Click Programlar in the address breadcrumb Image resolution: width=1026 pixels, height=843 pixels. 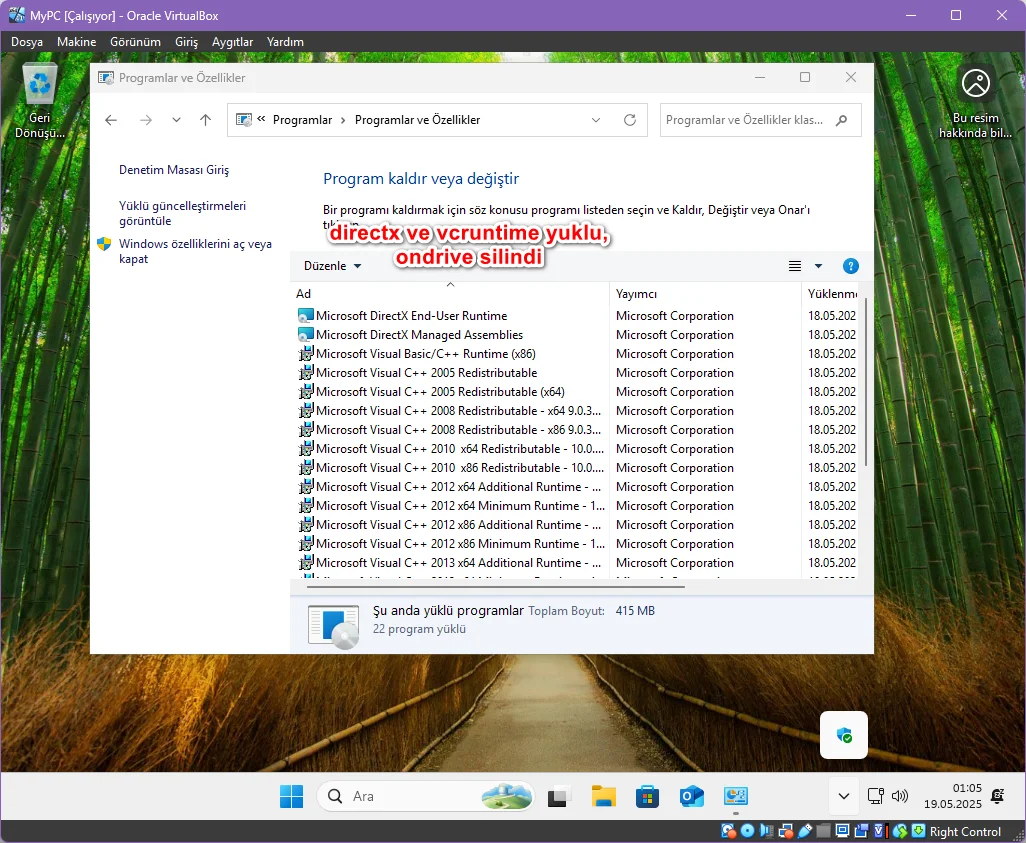click(x=302, y=120)
